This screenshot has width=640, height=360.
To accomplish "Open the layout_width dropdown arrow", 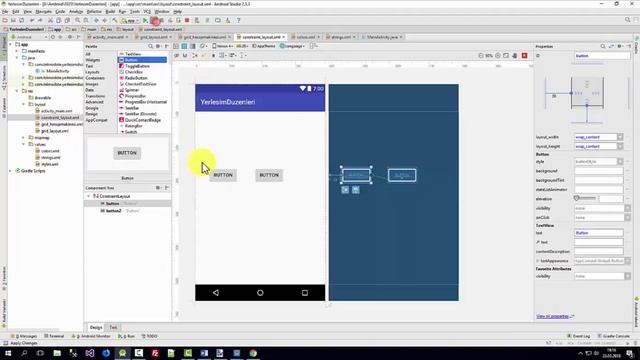I will 620,137.
